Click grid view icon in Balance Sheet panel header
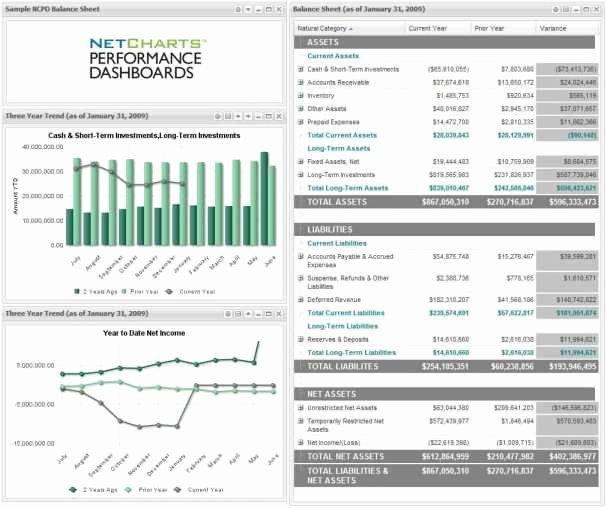The height and width of the screenshot is (508, 607). 566,10
